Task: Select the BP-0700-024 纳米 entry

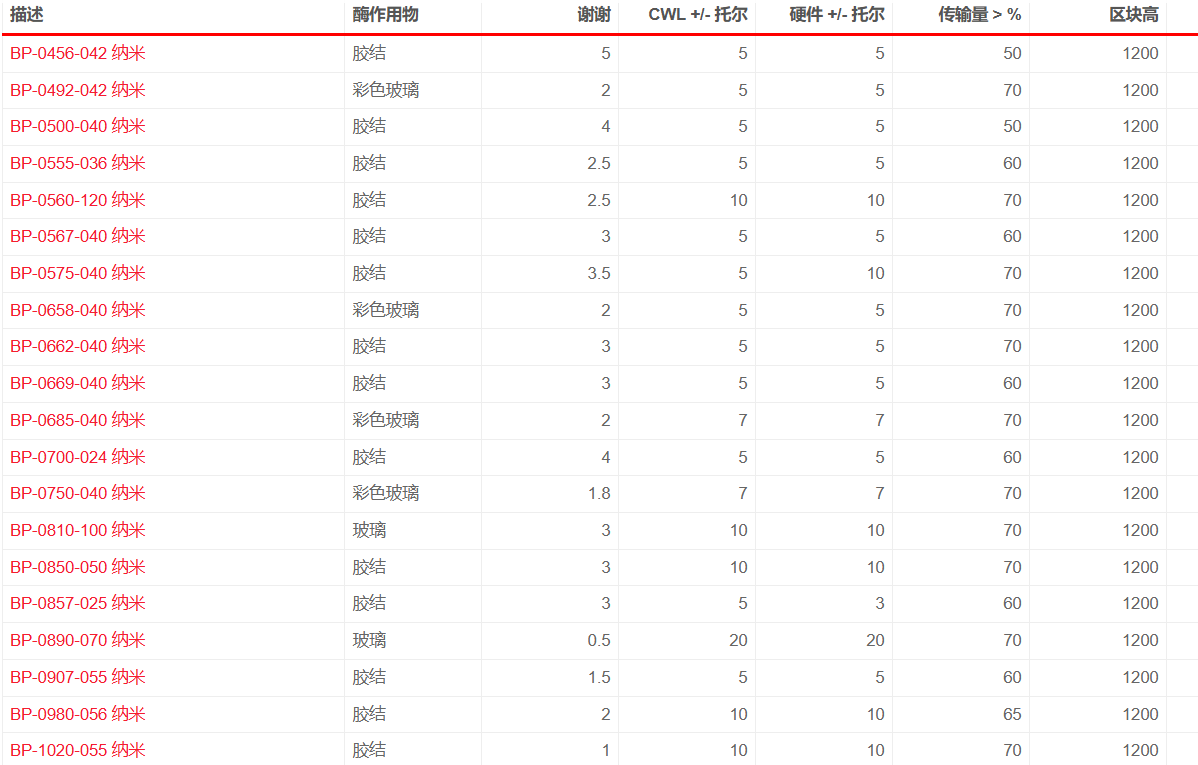Action: point(77,457)
